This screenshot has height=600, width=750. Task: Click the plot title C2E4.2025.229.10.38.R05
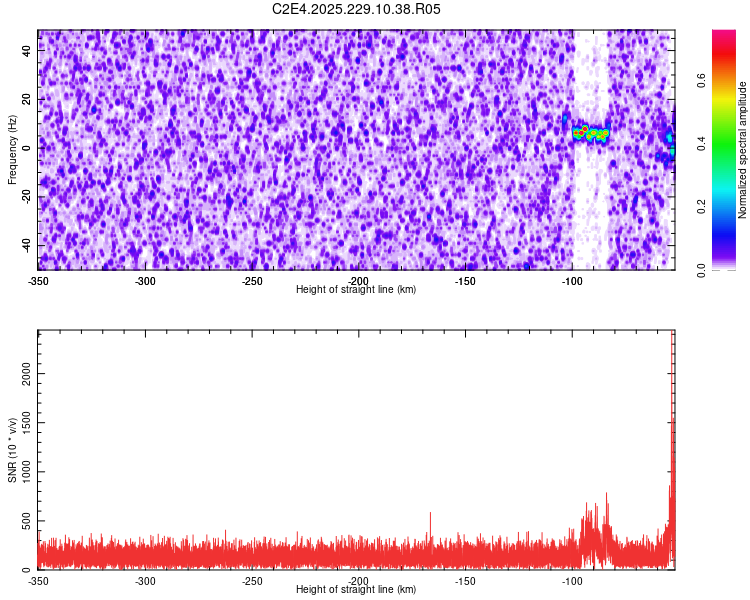point(356,9)
